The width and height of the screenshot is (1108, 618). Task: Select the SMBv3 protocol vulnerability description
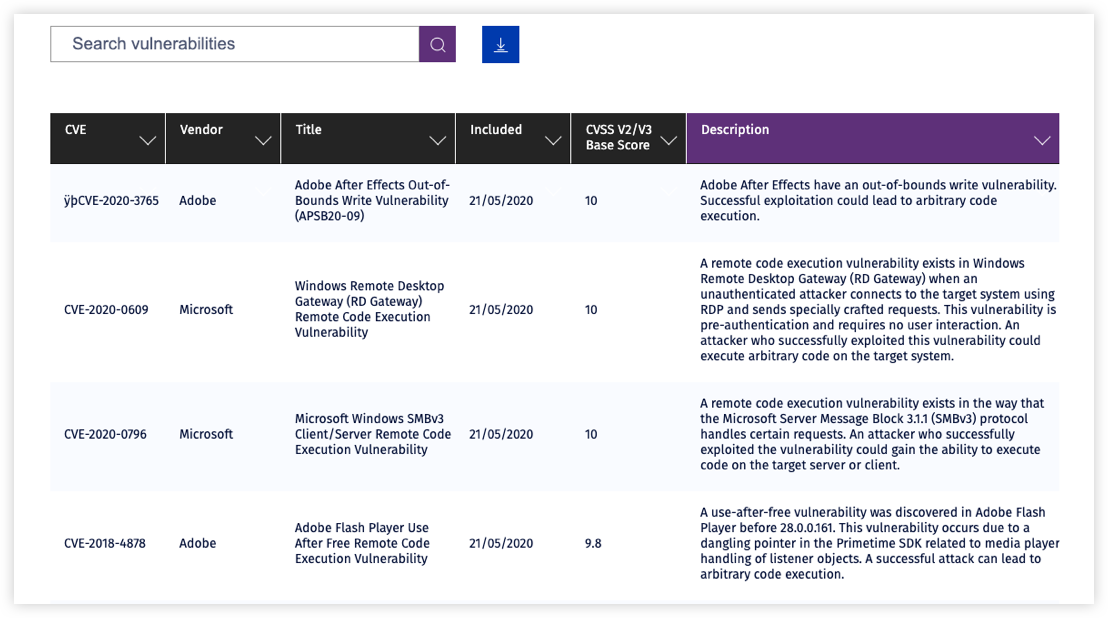point(872,434)
